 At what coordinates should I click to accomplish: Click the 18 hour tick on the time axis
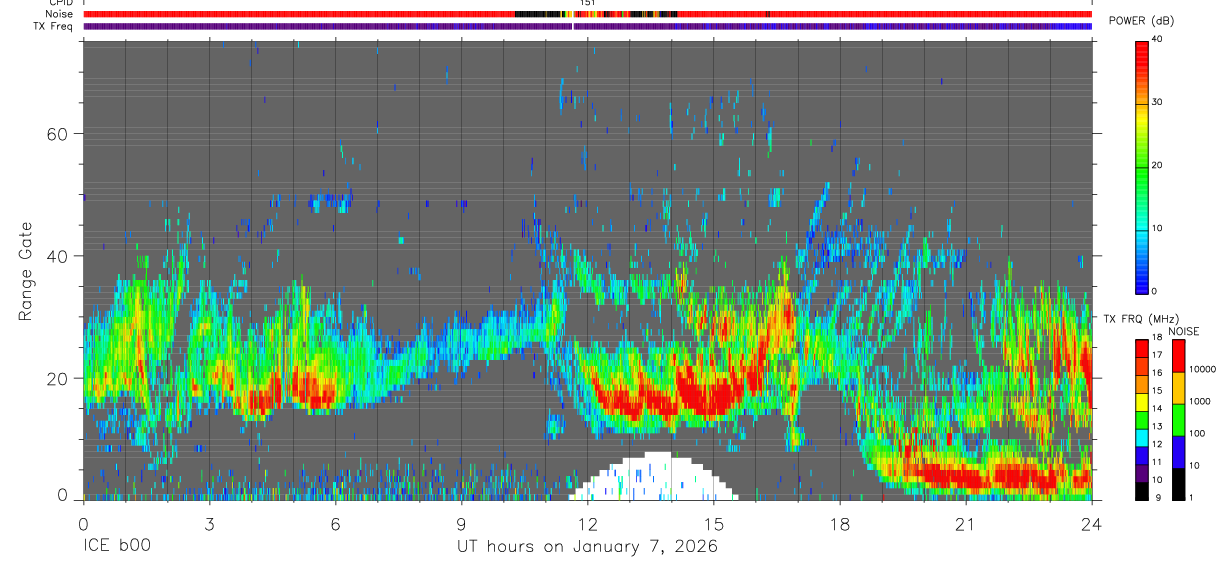click(840, 524)
